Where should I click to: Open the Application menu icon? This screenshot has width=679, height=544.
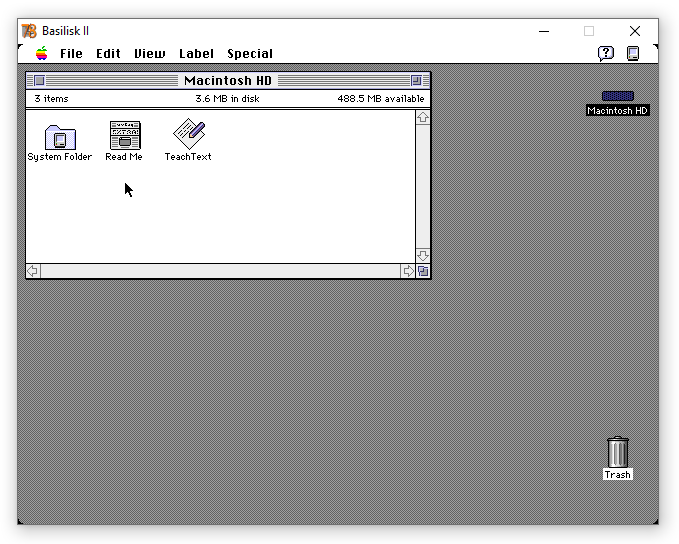[x=633, y=53]
